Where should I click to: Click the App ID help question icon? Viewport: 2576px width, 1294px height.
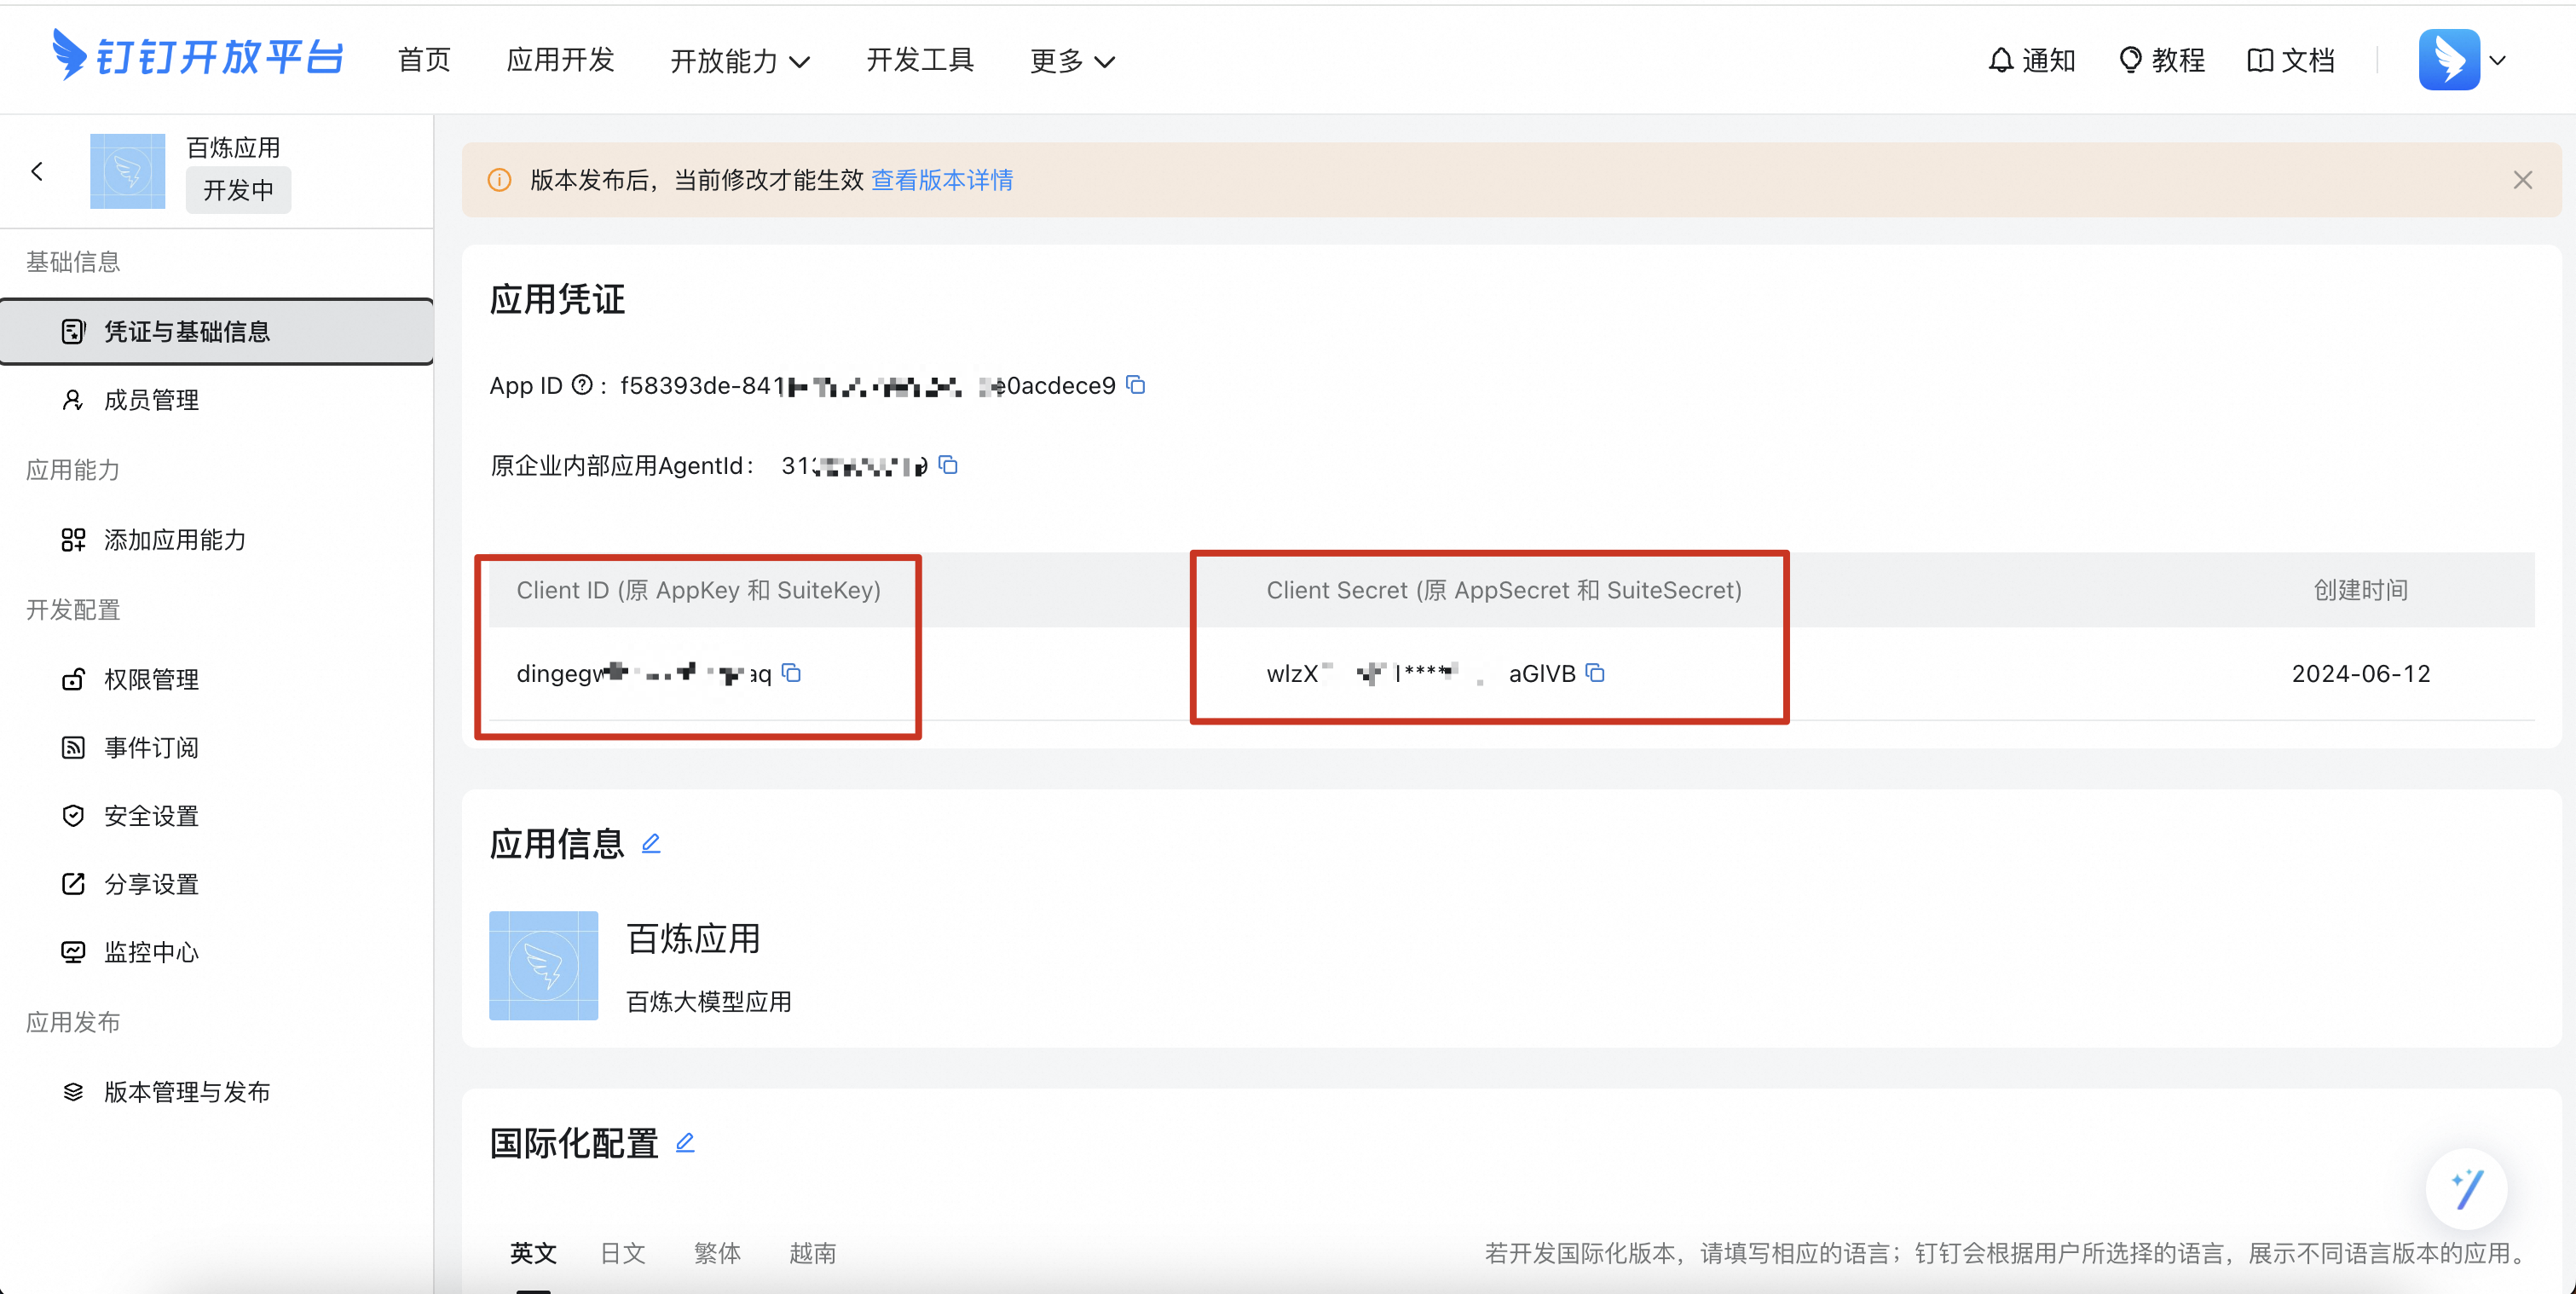pos(582,385)
